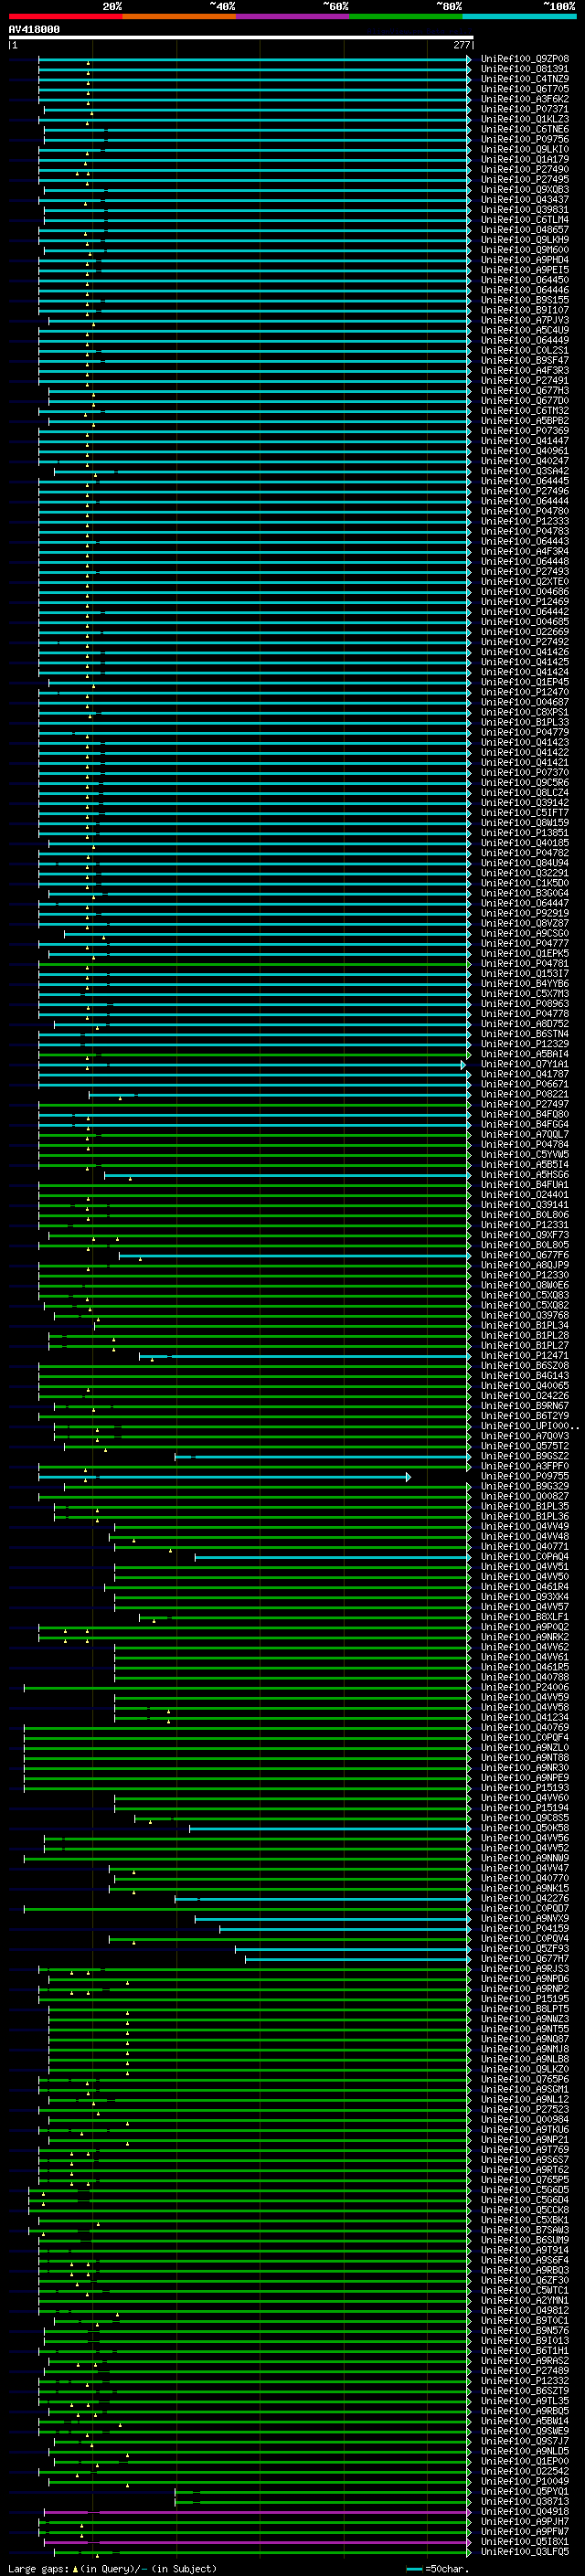The width and height of the screenshot is (585, 2576).
Task: Select the UniRef100_A4F3R3 label
Action: pos(525,371)
